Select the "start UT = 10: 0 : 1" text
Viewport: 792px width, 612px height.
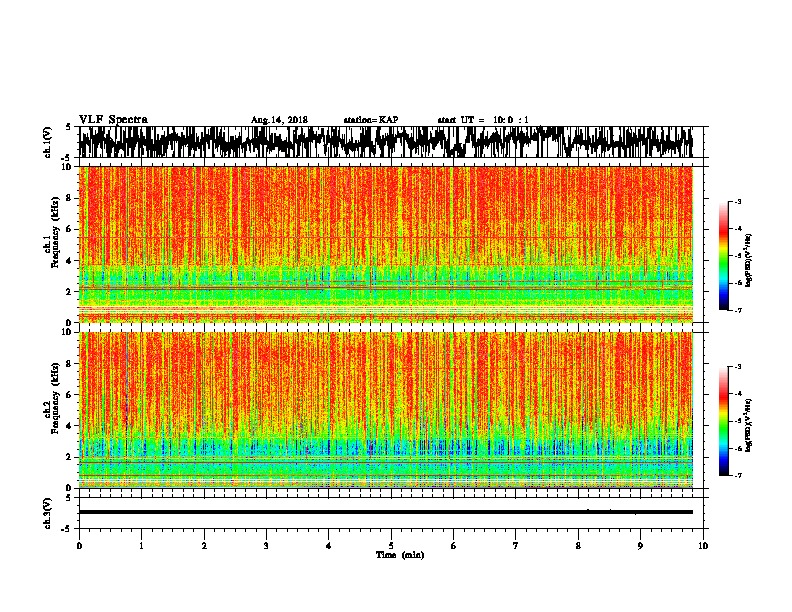[x=483, y=120]
